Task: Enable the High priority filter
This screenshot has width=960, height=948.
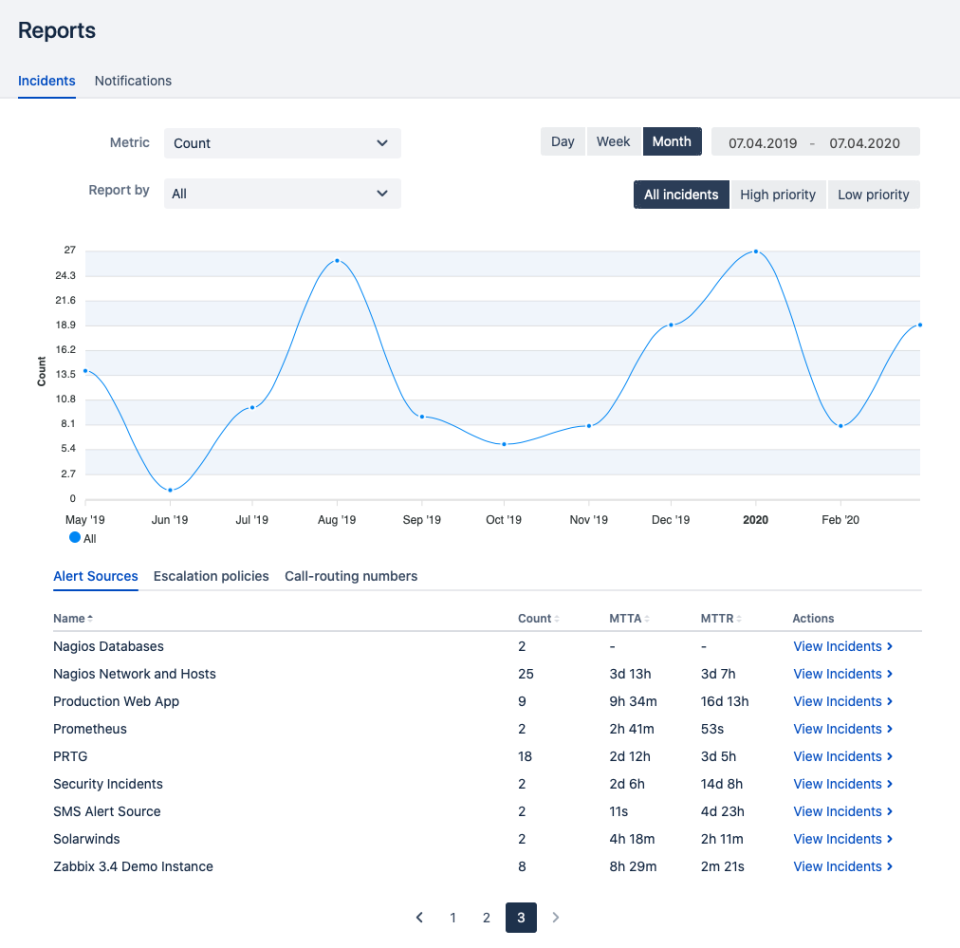Action: (x=778, y=194)
